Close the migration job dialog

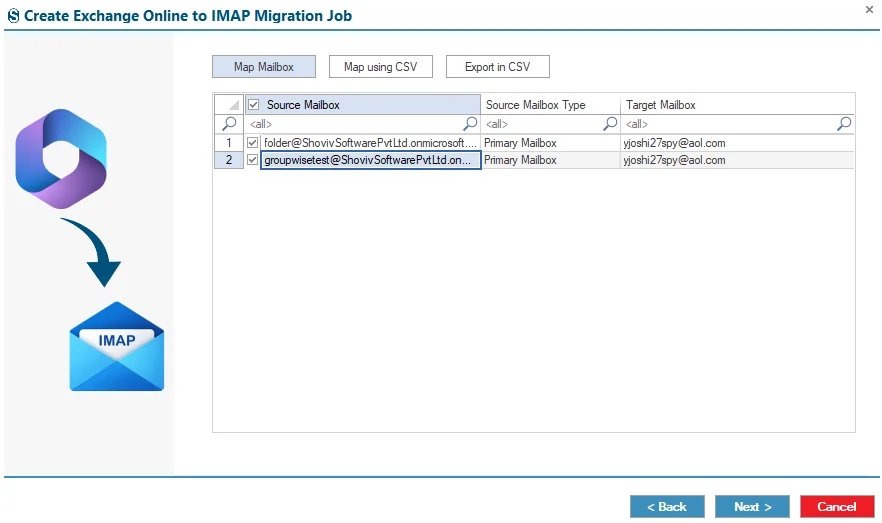tap(869, 10)
